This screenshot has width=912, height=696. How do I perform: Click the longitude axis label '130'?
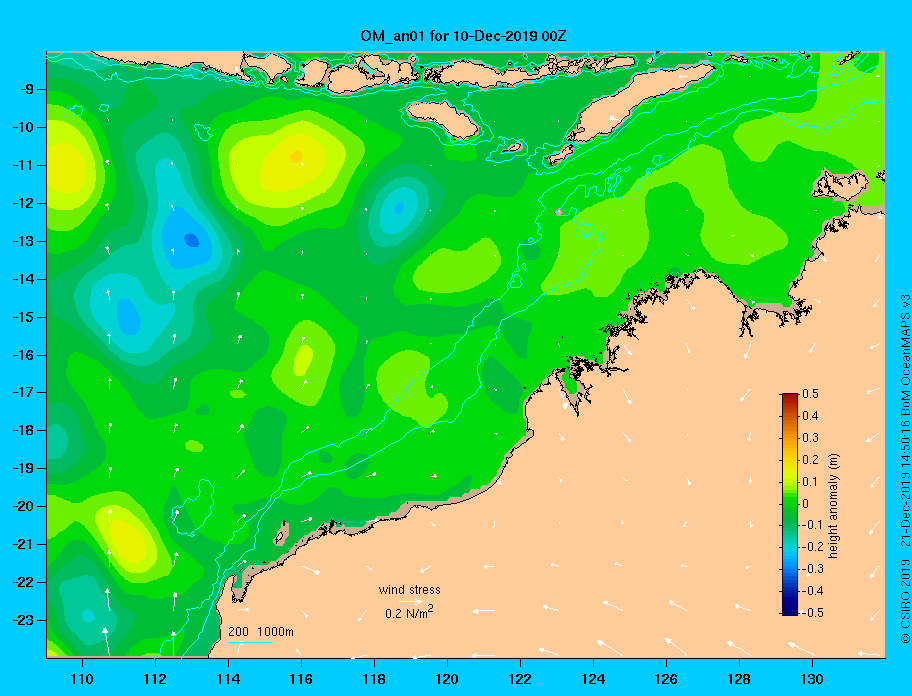tap(812, 679)
